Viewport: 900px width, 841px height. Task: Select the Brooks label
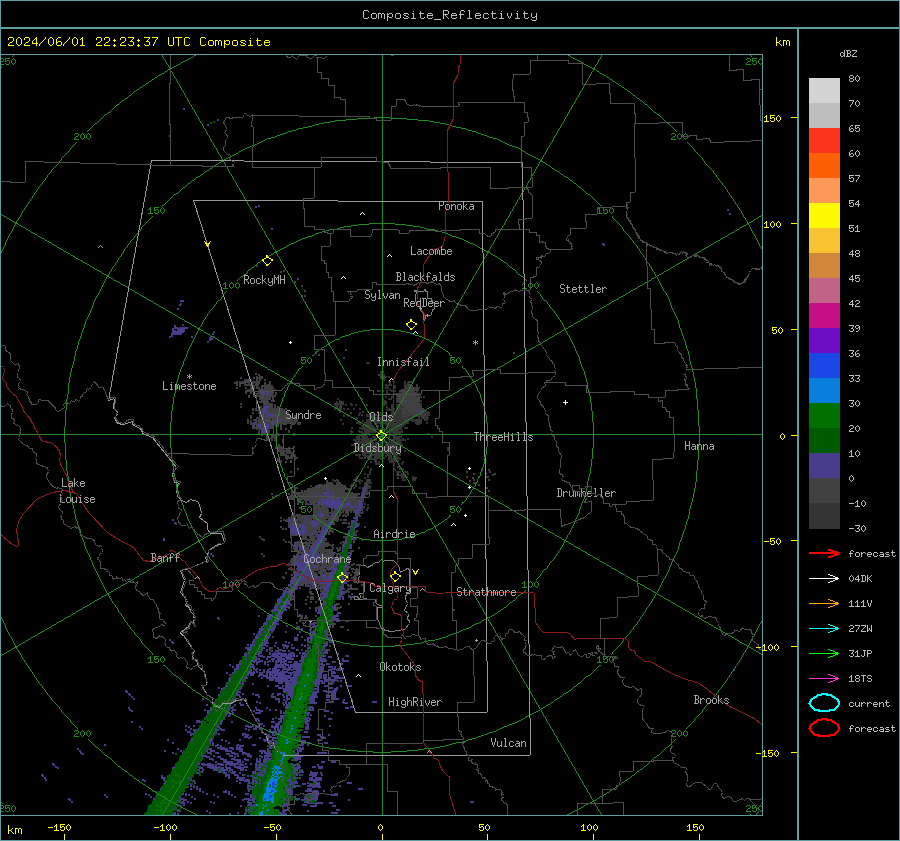click(x=711, y=700)
